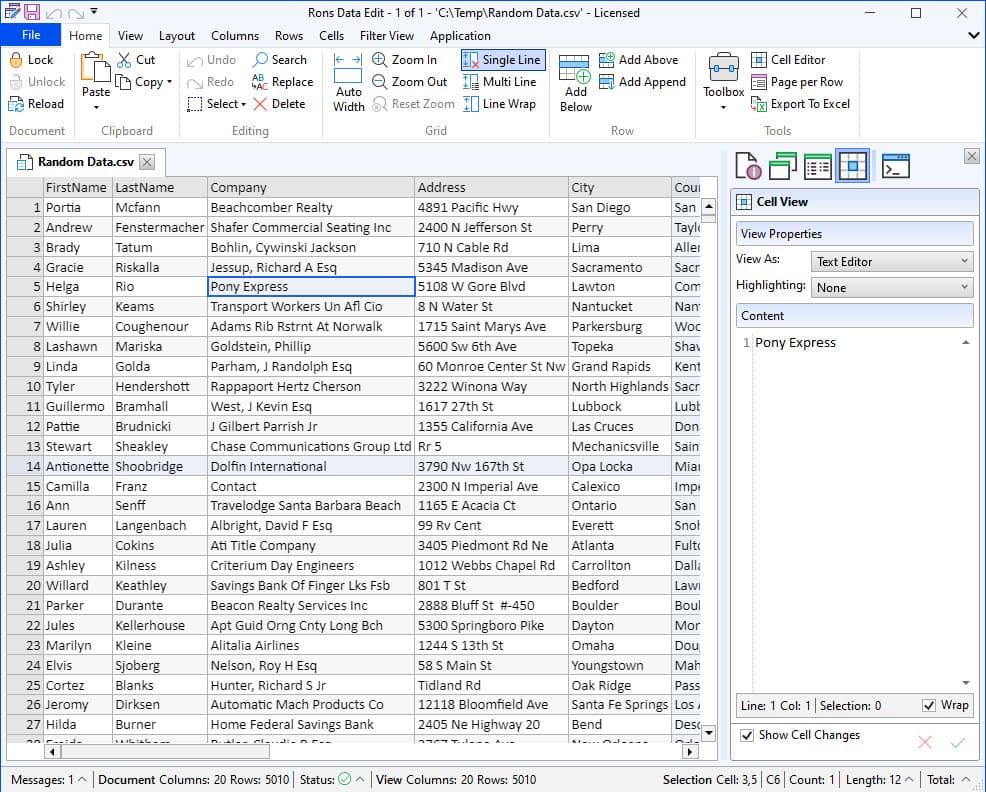Click the Auto Width icon
Screen dimensions: 986x792
pyautogui.click(x=348, y=82)
